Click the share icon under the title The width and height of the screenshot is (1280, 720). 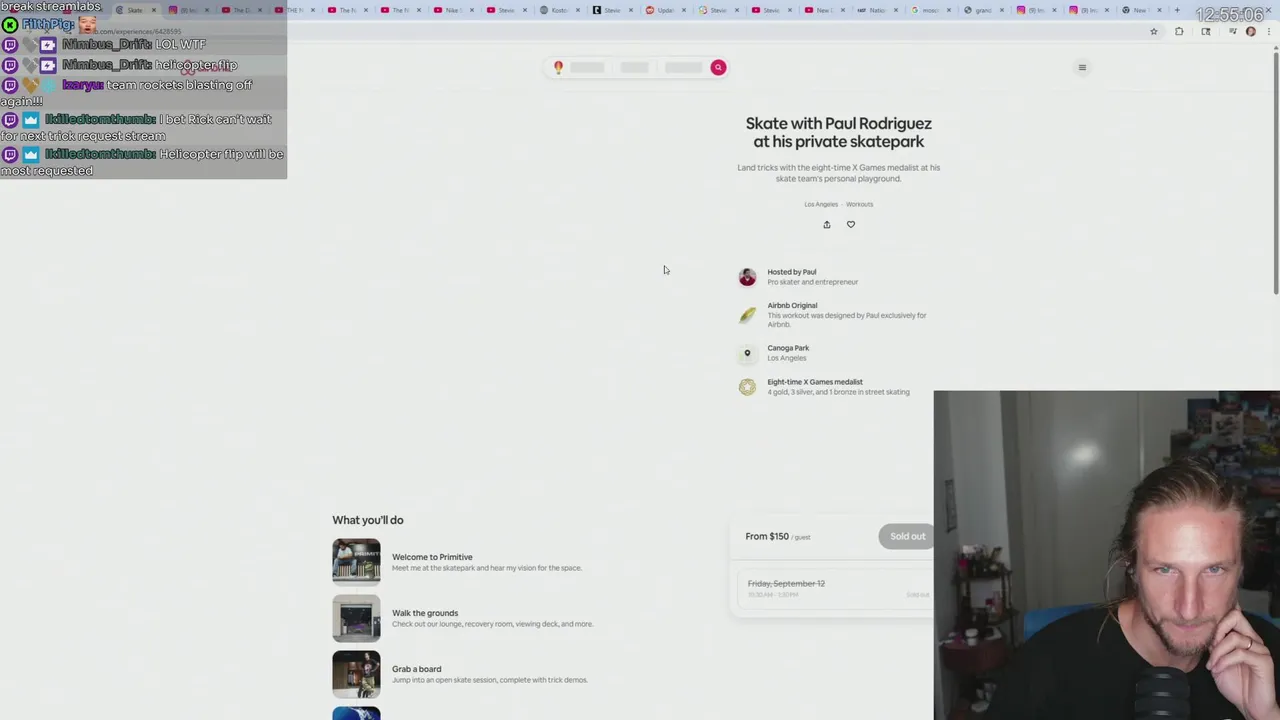[x=827, y=225]
